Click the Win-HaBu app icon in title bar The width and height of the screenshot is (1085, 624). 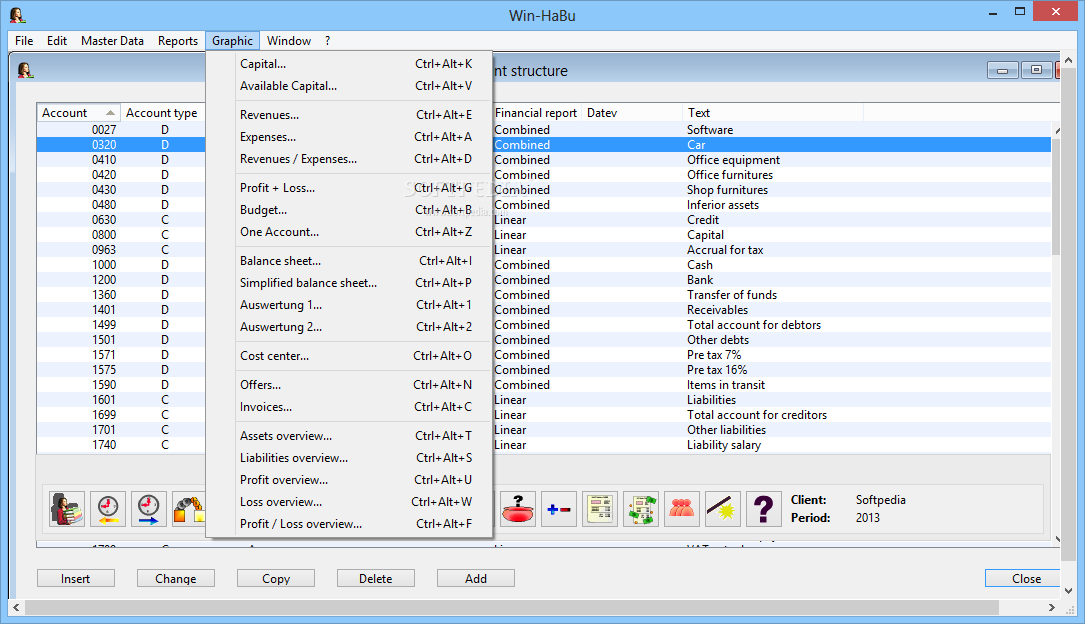[x=17, y=15]
